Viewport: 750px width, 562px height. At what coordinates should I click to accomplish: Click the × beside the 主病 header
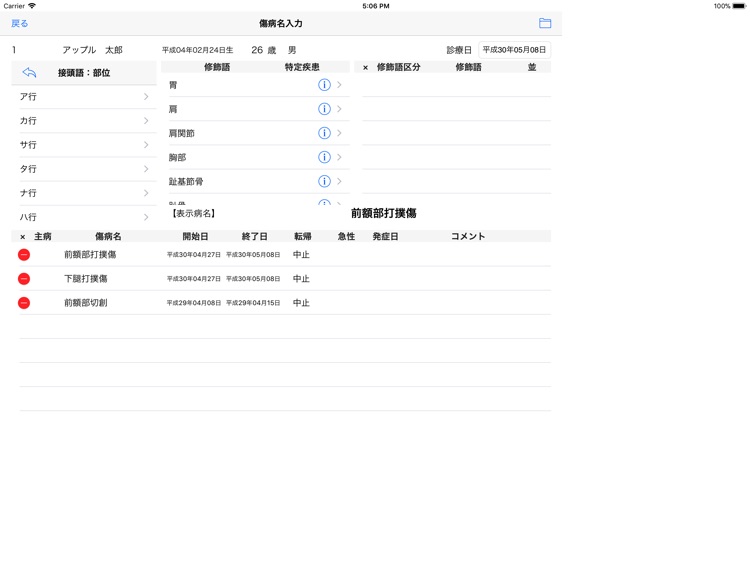point(22,237)
